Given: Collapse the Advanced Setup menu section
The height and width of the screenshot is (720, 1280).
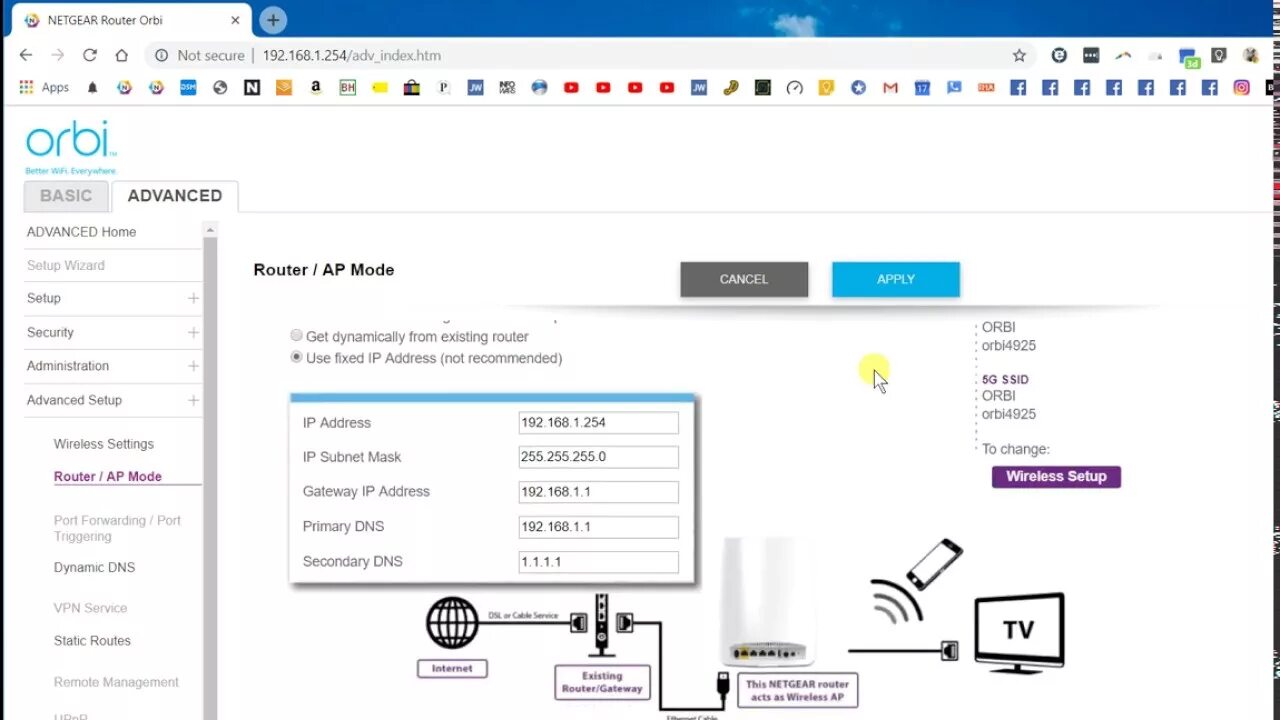Looking at the screenshot, I should tap(193, 400).
